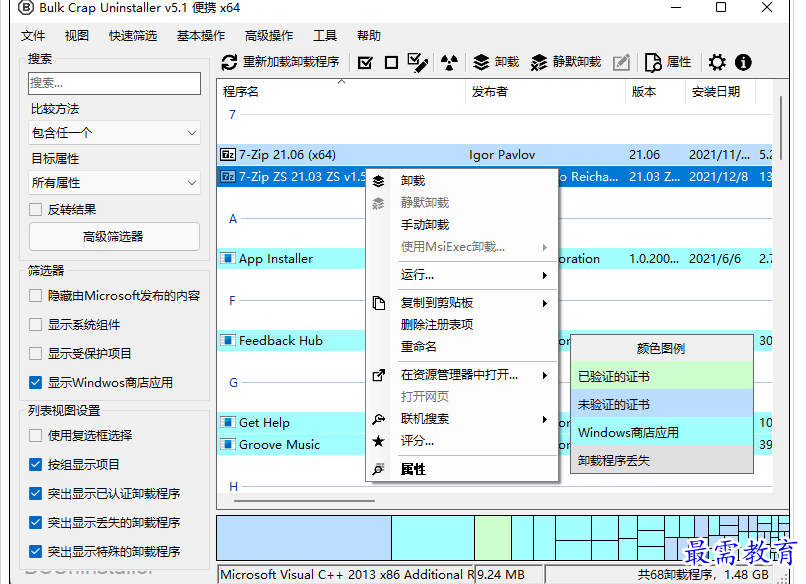Uncheck 显示Windwos商店应用 checkbox
The width and height of the screenshot is (806, 584).
pos(37,382)
